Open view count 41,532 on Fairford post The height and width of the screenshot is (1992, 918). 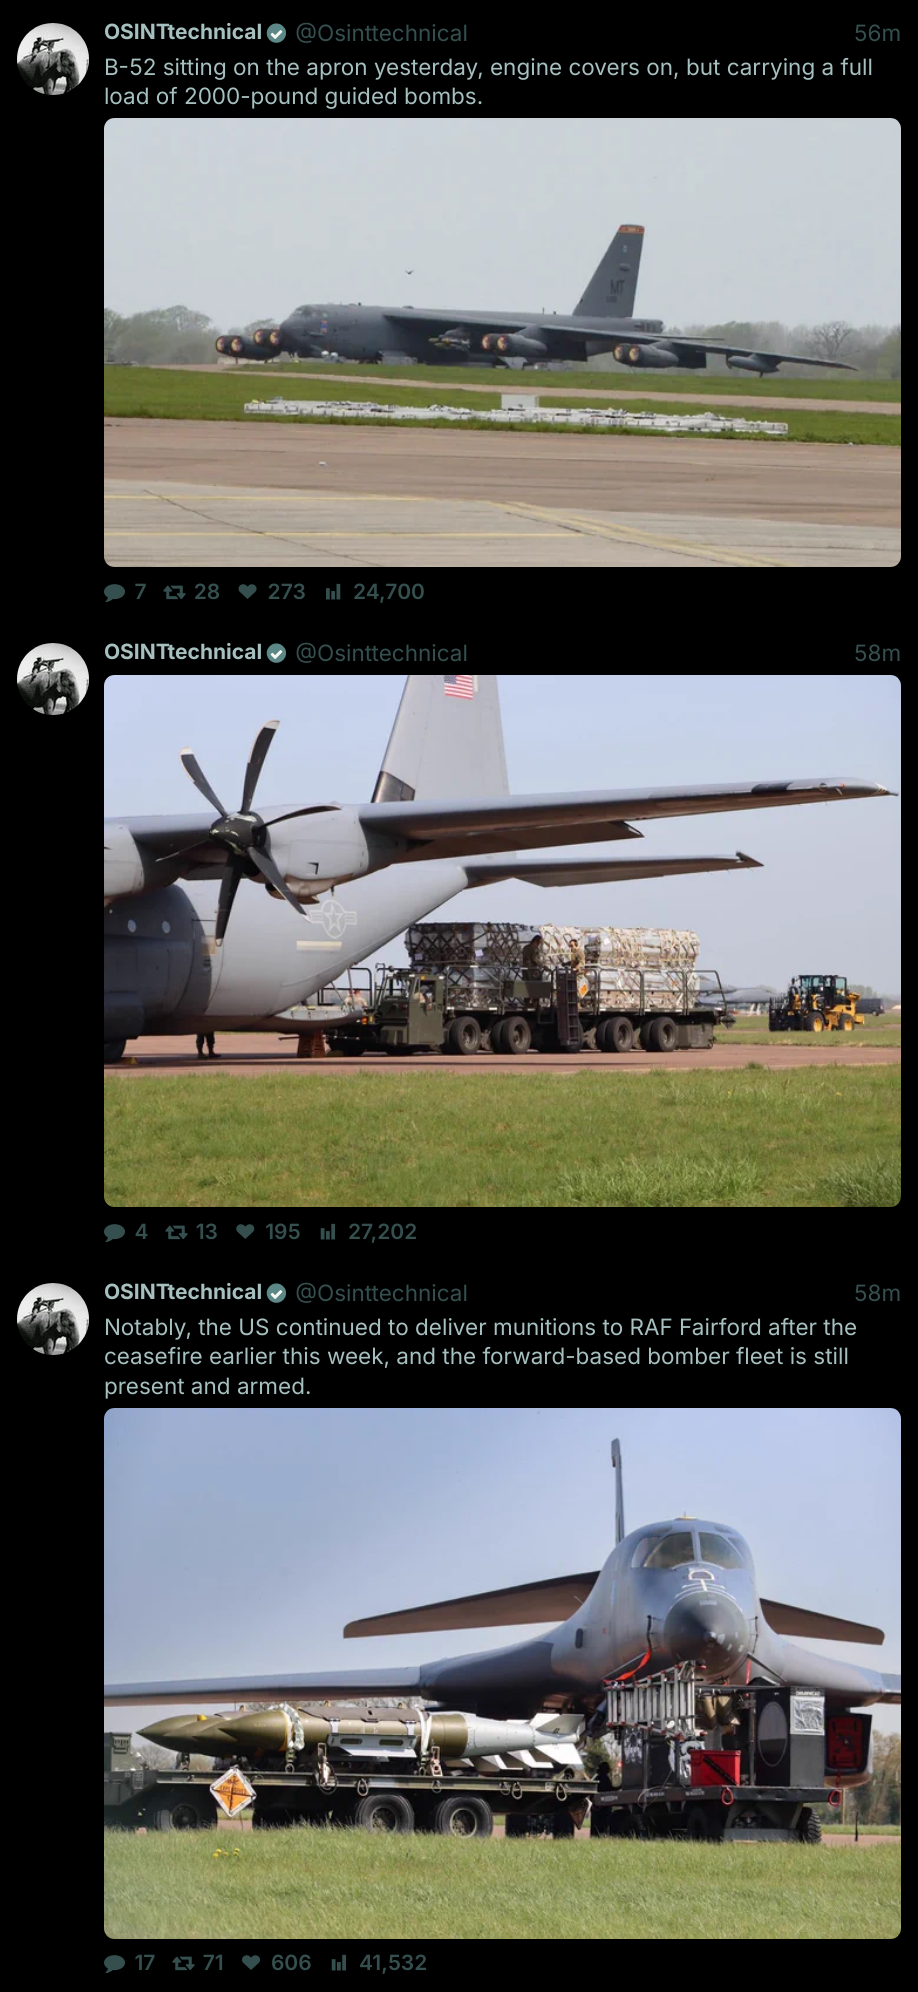coord(379,1963)
